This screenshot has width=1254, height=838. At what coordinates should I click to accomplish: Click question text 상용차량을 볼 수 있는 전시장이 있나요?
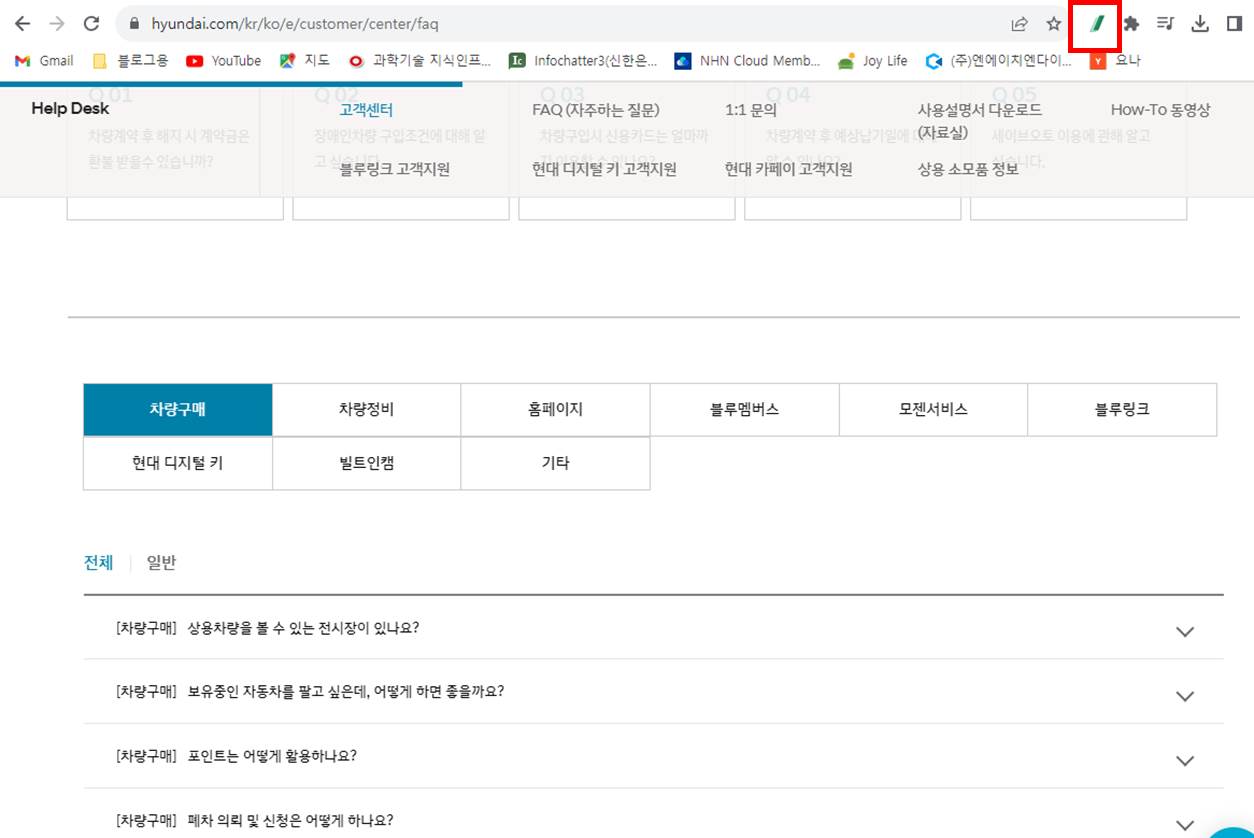[303, 628]
